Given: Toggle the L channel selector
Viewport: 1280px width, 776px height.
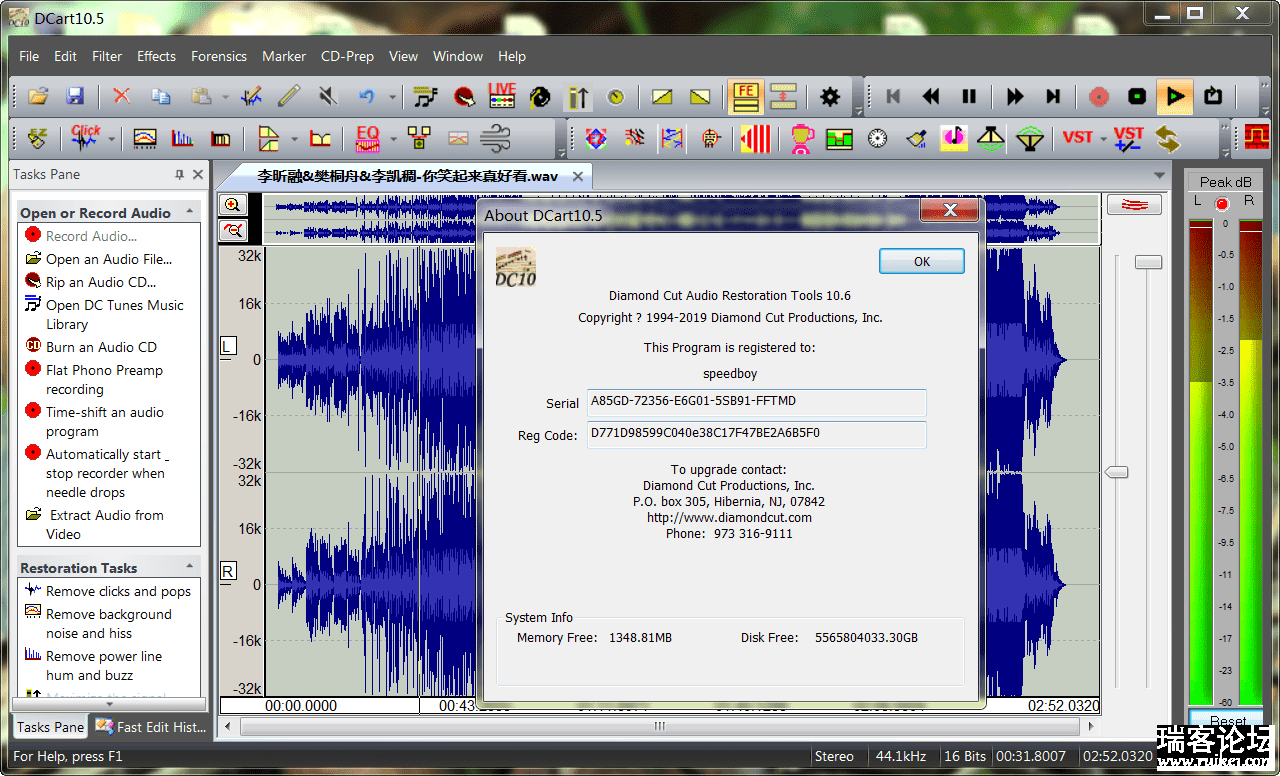Looking at the screenshot, I should click(227, 346).
